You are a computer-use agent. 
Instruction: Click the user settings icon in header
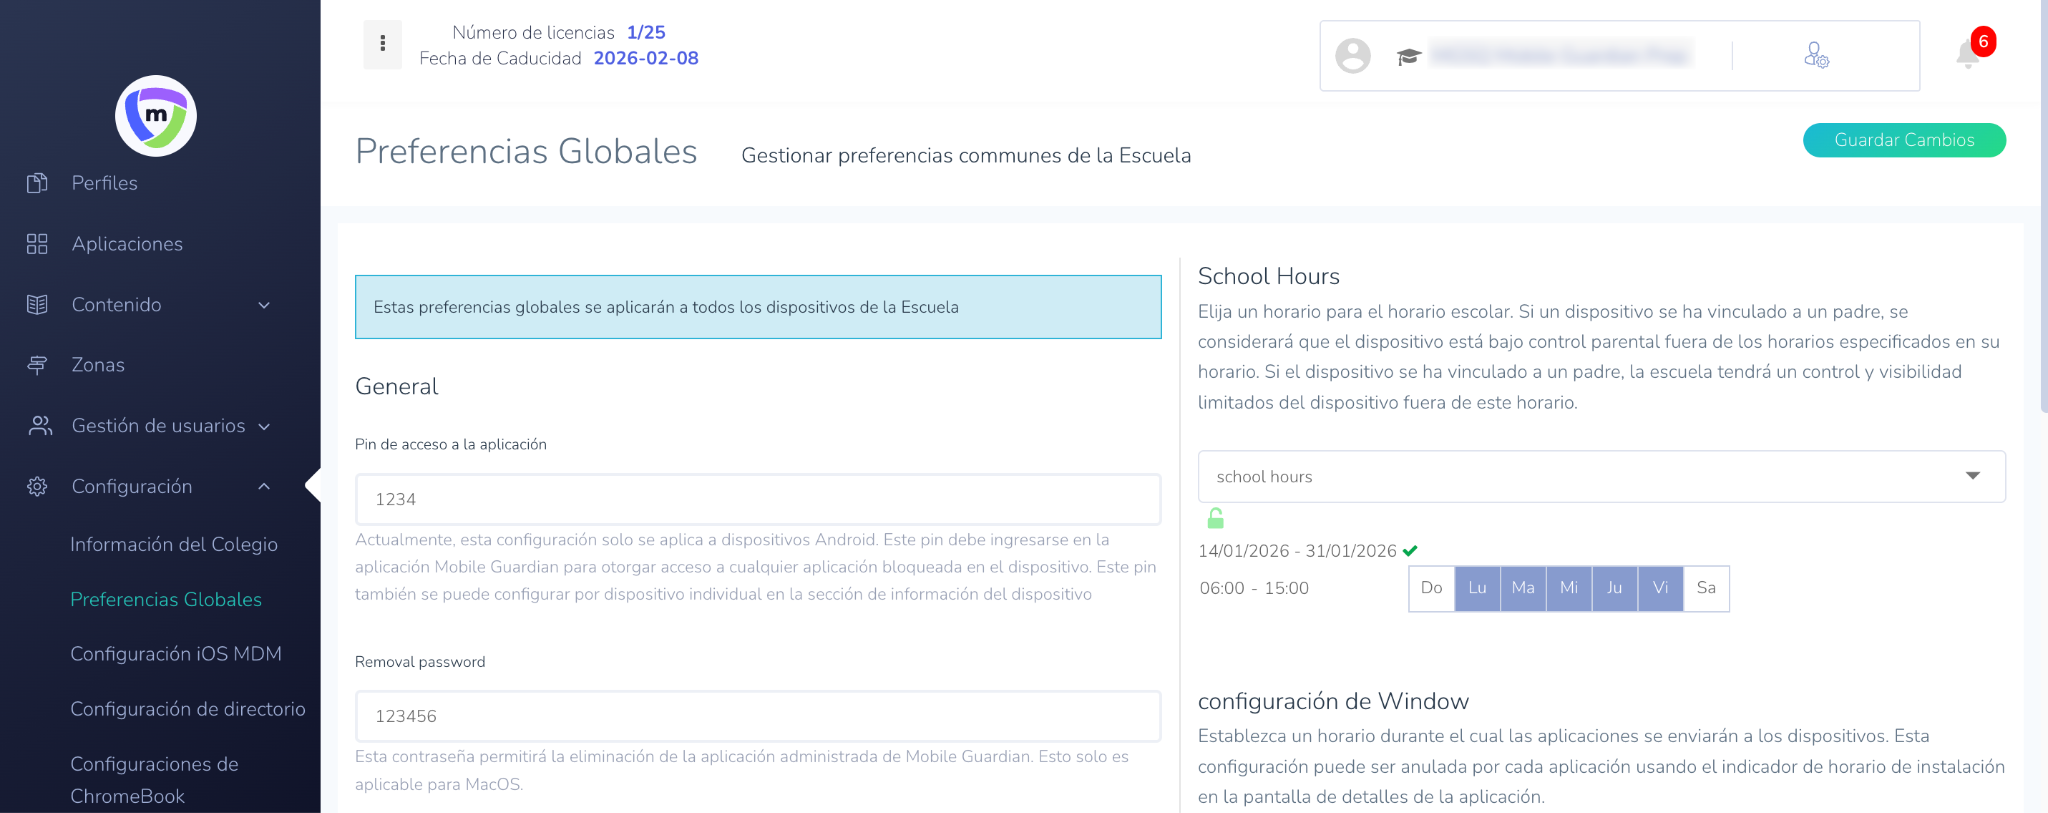[1816, 55]
